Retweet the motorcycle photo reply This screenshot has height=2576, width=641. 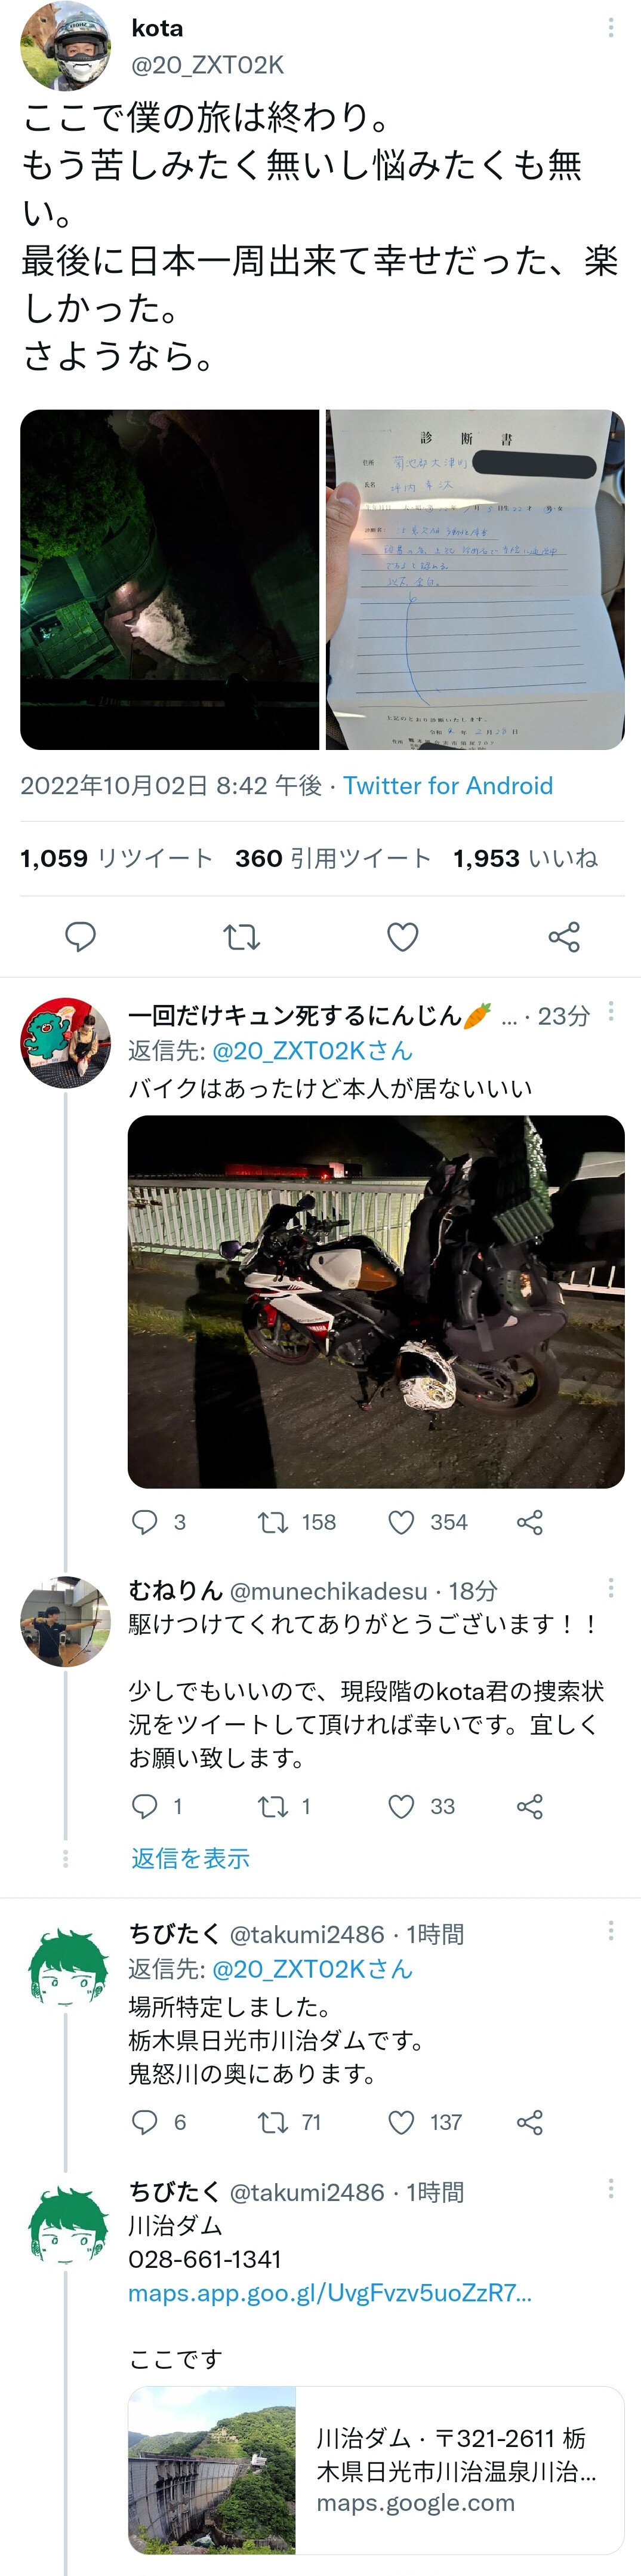(x=272, y=1522)
